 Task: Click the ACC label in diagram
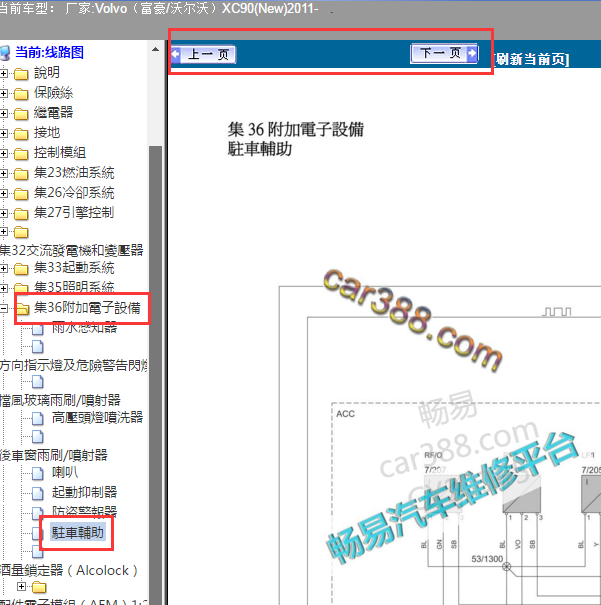(x=345, y=414)
